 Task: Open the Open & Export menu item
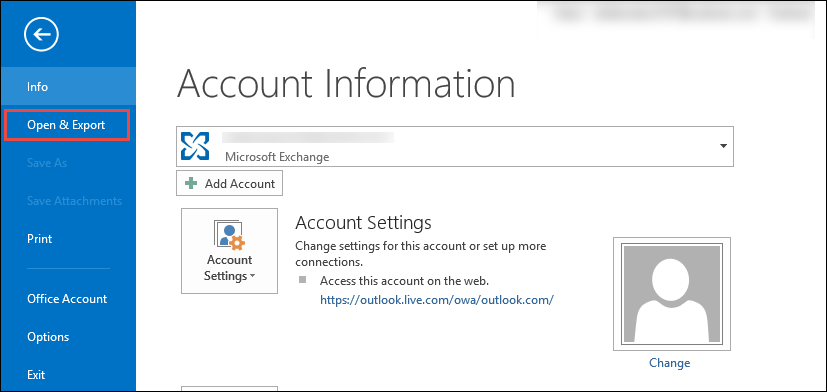pyautogui.click(x=66, y=125)
